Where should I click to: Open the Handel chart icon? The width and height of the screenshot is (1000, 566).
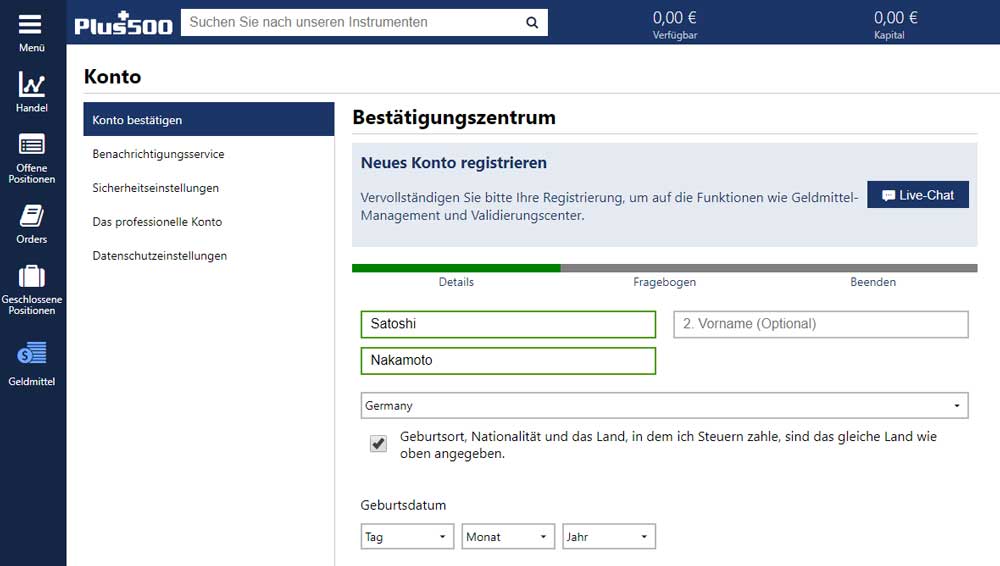pyautogui.click(x=31, y=84)
